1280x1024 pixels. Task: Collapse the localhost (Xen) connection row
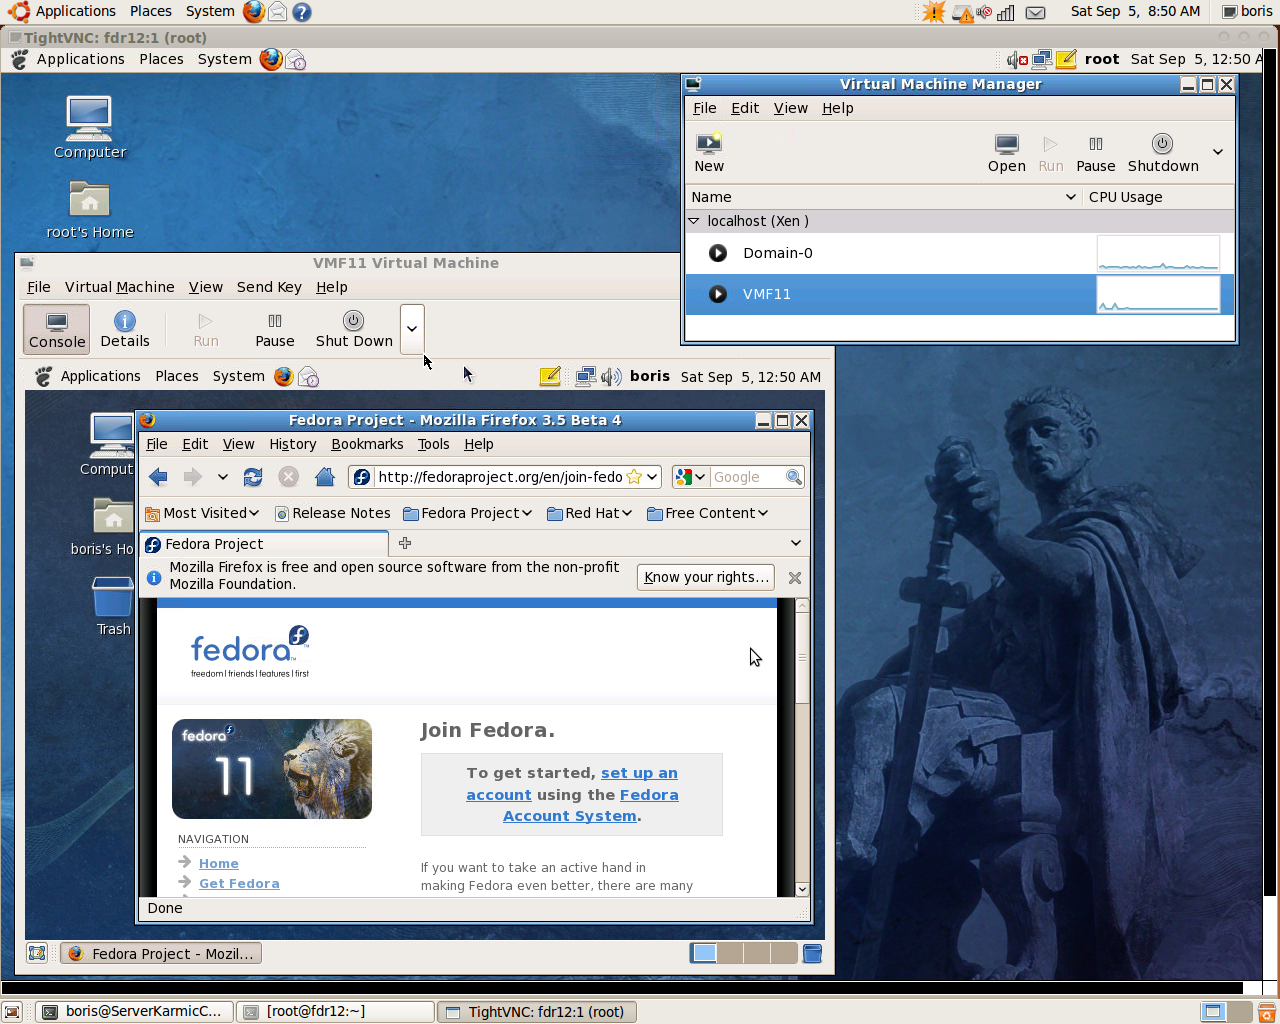[x=694, y=221]
